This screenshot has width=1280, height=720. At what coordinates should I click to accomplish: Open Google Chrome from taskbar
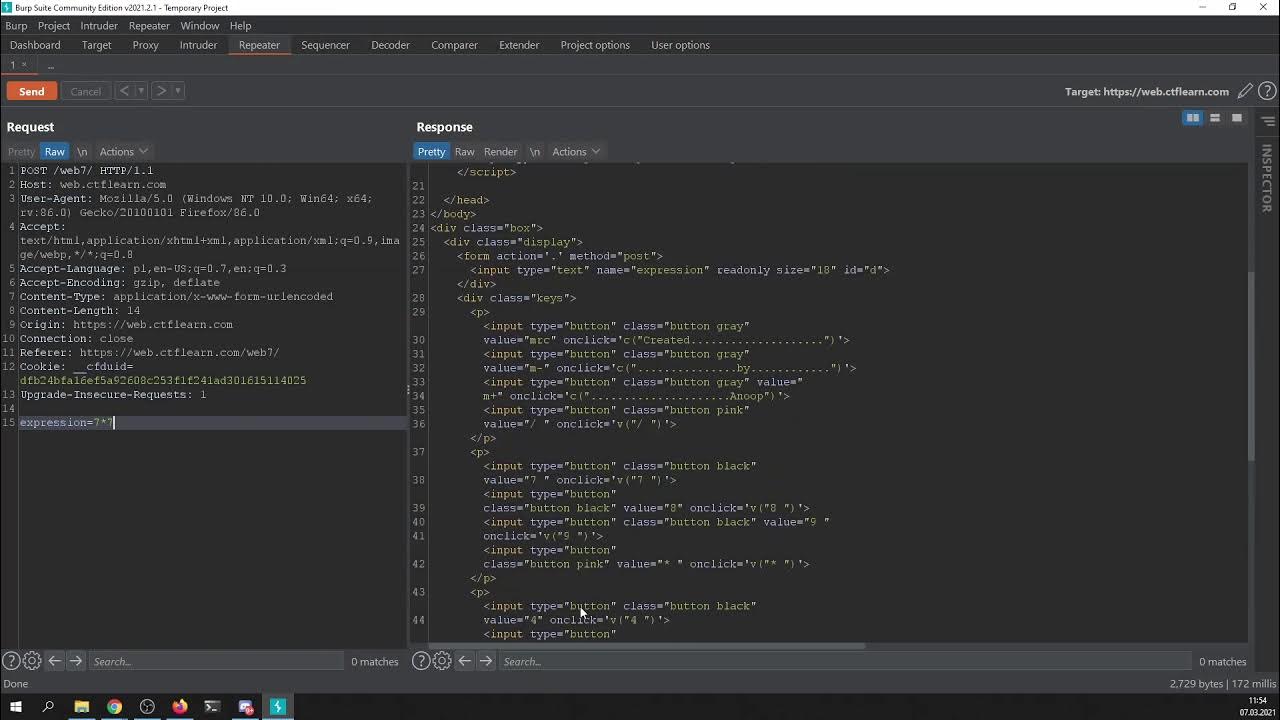[114, 707]
